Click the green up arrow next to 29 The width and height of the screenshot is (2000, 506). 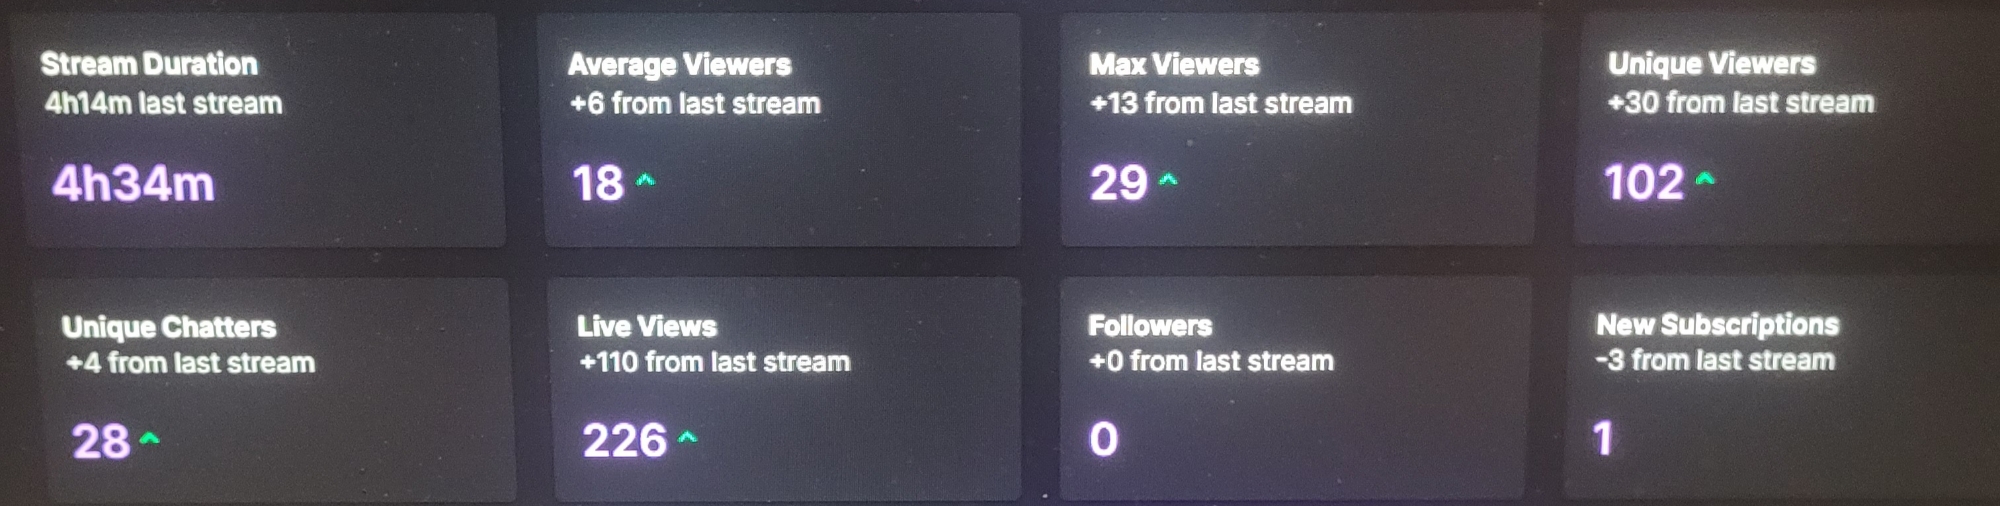tap(1167, 181)
